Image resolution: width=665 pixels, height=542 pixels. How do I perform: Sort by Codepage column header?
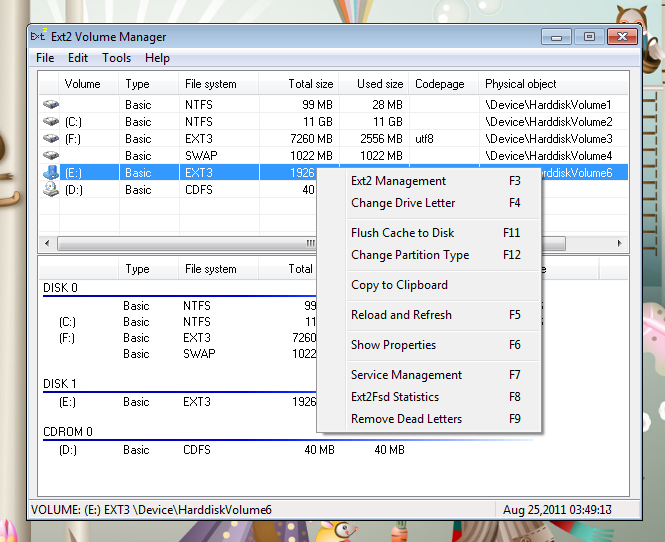[x=444, y=84]
